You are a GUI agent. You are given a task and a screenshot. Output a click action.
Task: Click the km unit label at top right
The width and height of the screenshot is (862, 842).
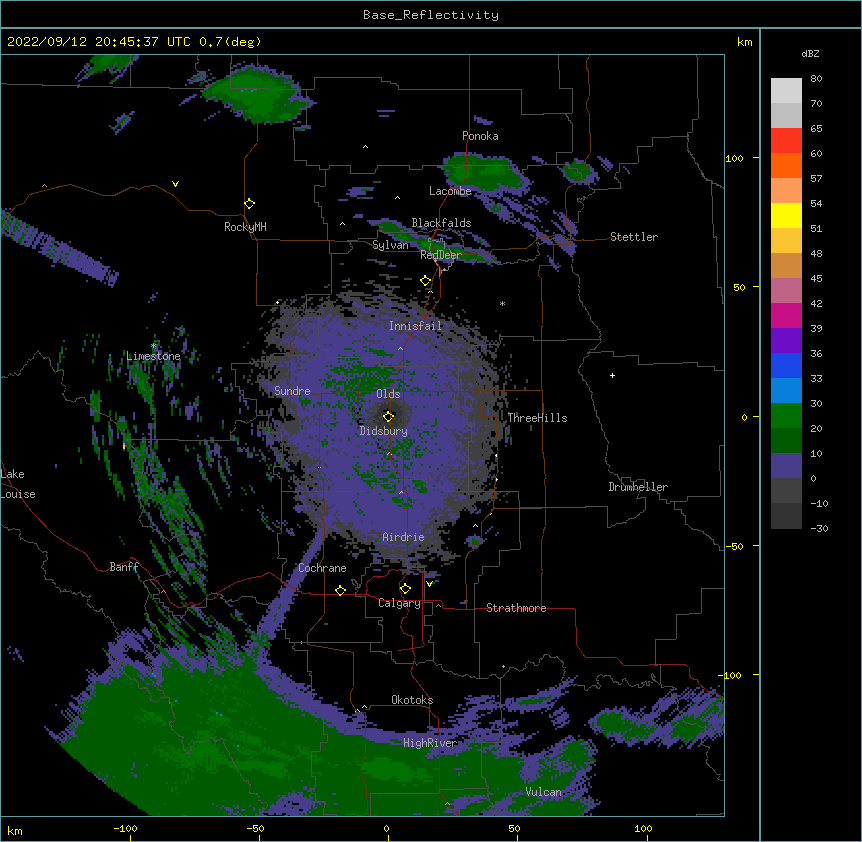745,42
